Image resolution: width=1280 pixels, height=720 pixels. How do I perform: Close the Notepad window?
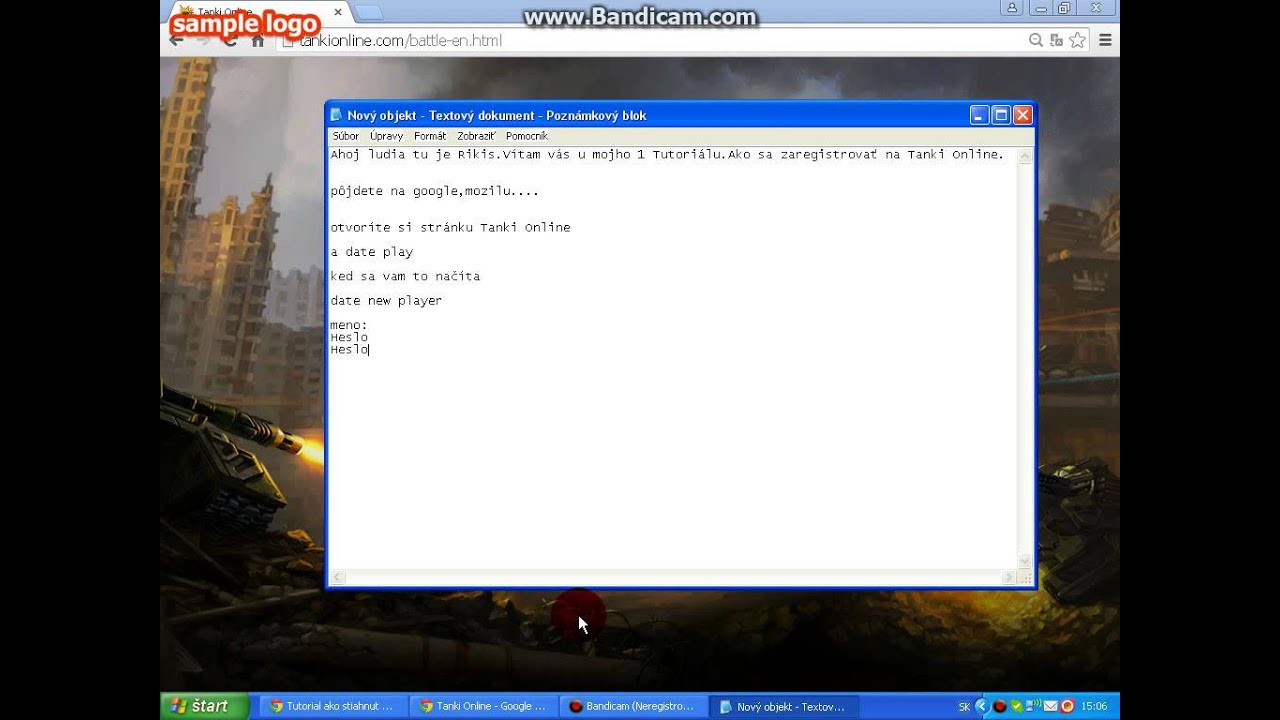point(1023,115)
